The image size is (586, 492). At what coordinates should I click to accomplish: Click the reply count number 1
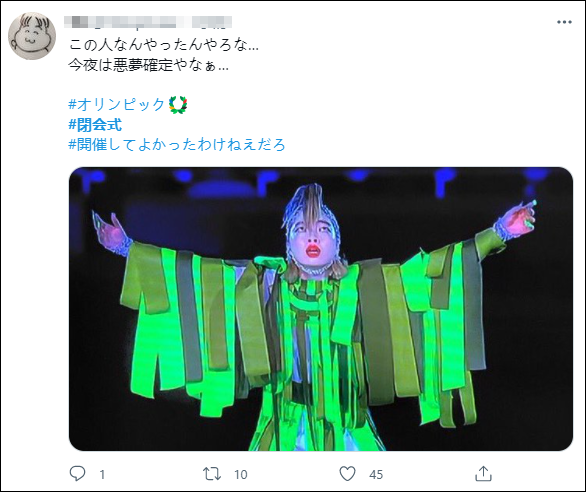click(x=102, y=474)
